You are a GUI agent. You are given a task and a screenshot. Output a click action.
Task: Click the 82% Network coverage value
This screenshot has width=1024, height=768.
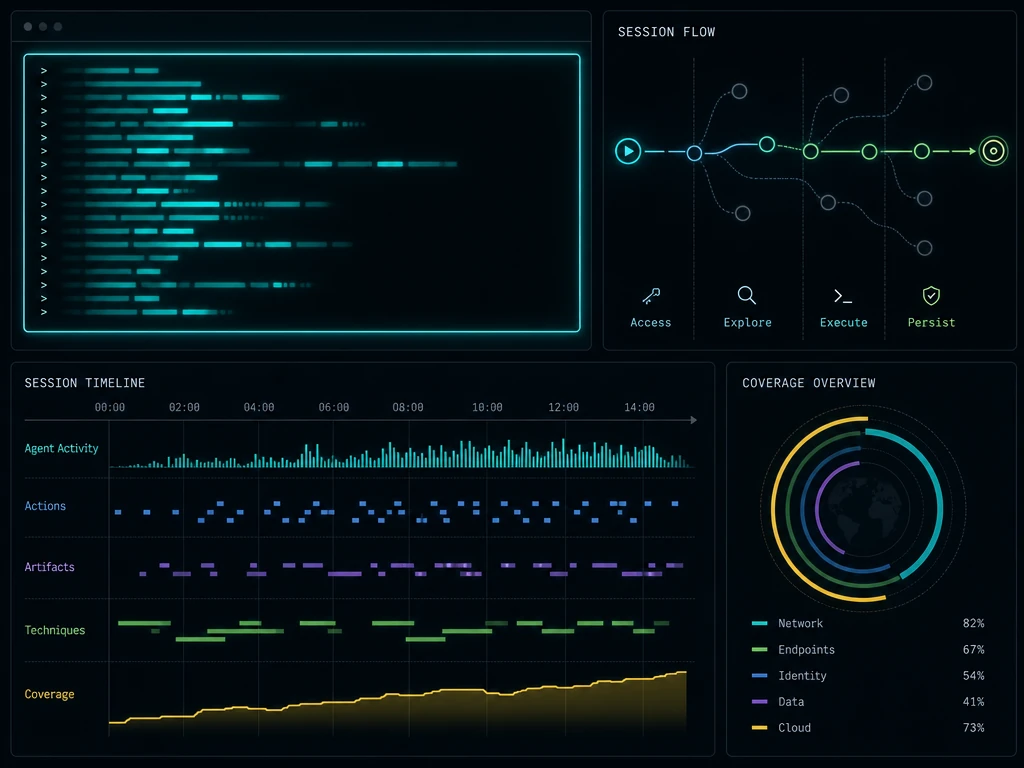pyautogui.click(x=973, y=624)
